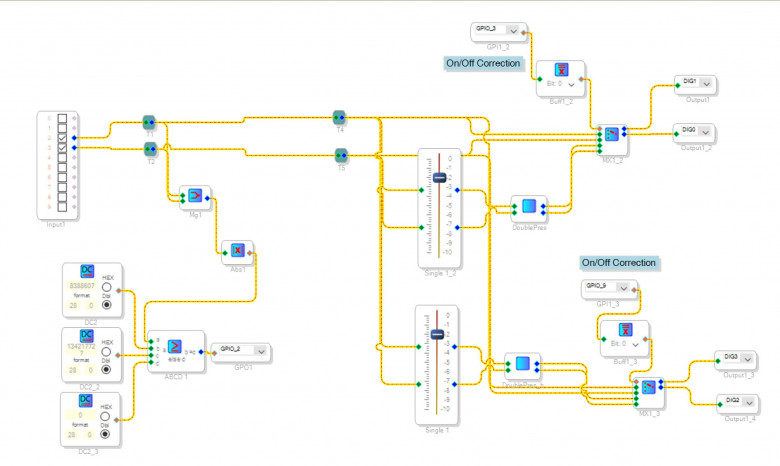
Task: Click the Buff1_2 buffer icon
Action: (561, 69)
